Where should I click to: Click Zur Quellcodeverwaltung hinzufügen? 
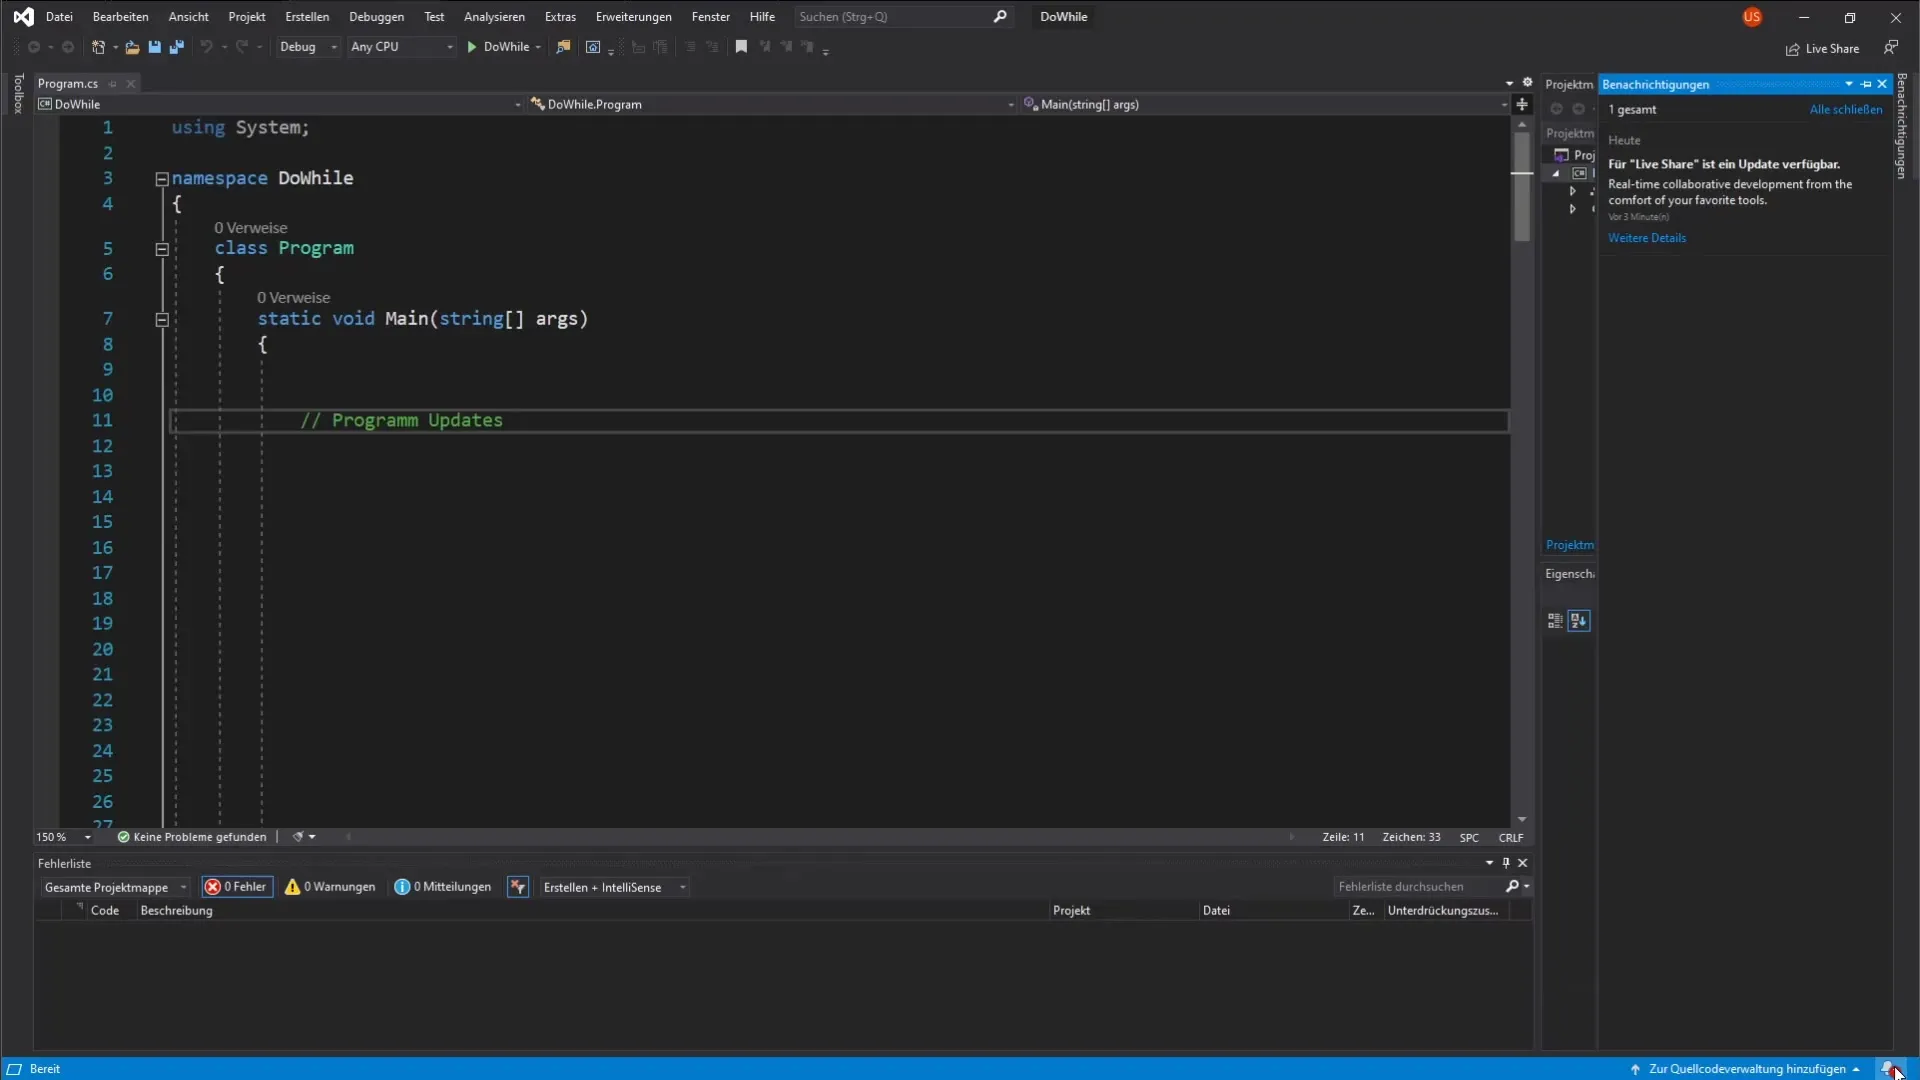click(1746, 1069)
